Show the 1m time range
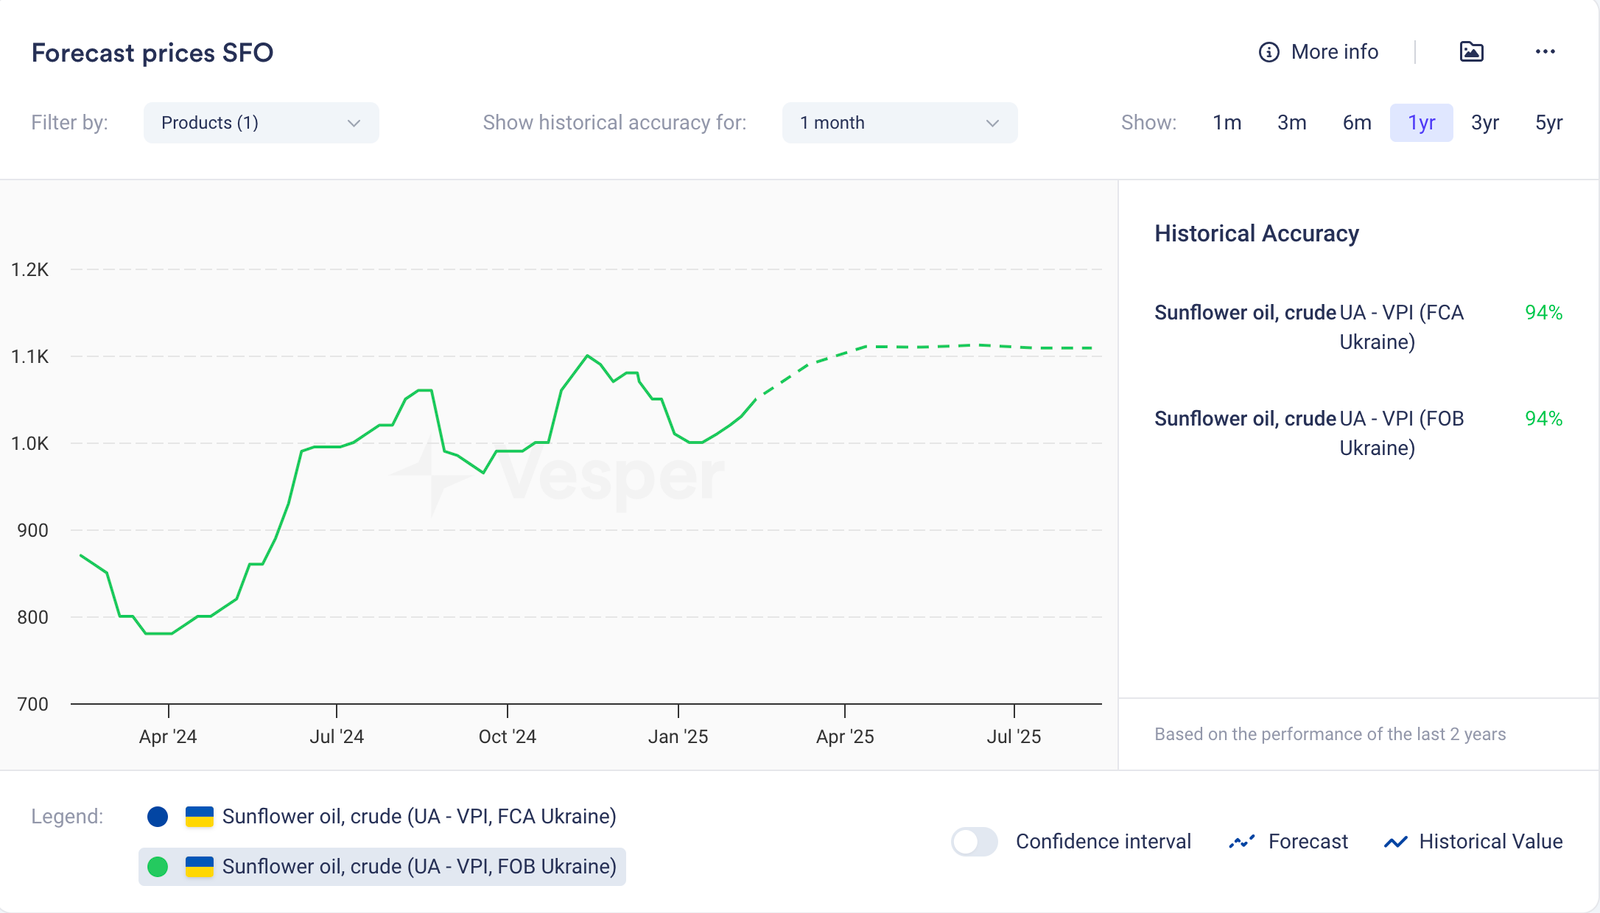This screenshot has height=913, width=1600. pyautogui.click(x=1227, y=123)
